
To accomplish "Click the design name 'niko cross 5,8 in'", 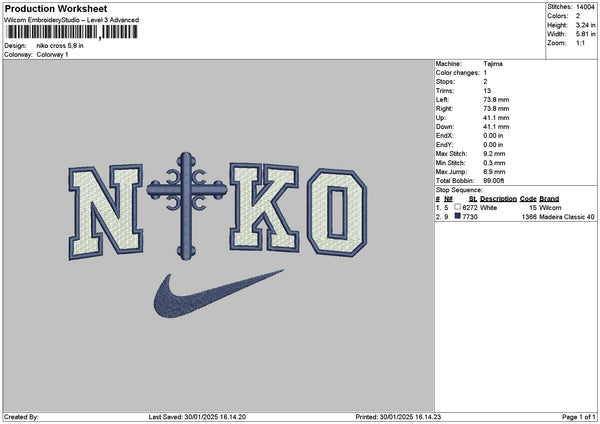I will click(x=60, y=46).
